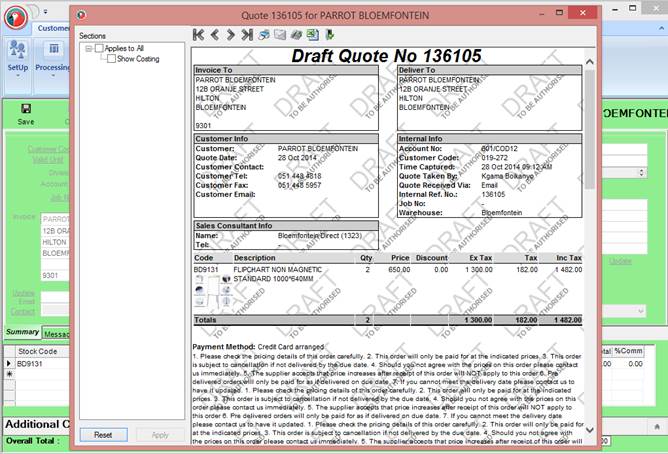Collapse the Applies to All tree node
This screenshot has height=454, width=668.
(88, 48)
